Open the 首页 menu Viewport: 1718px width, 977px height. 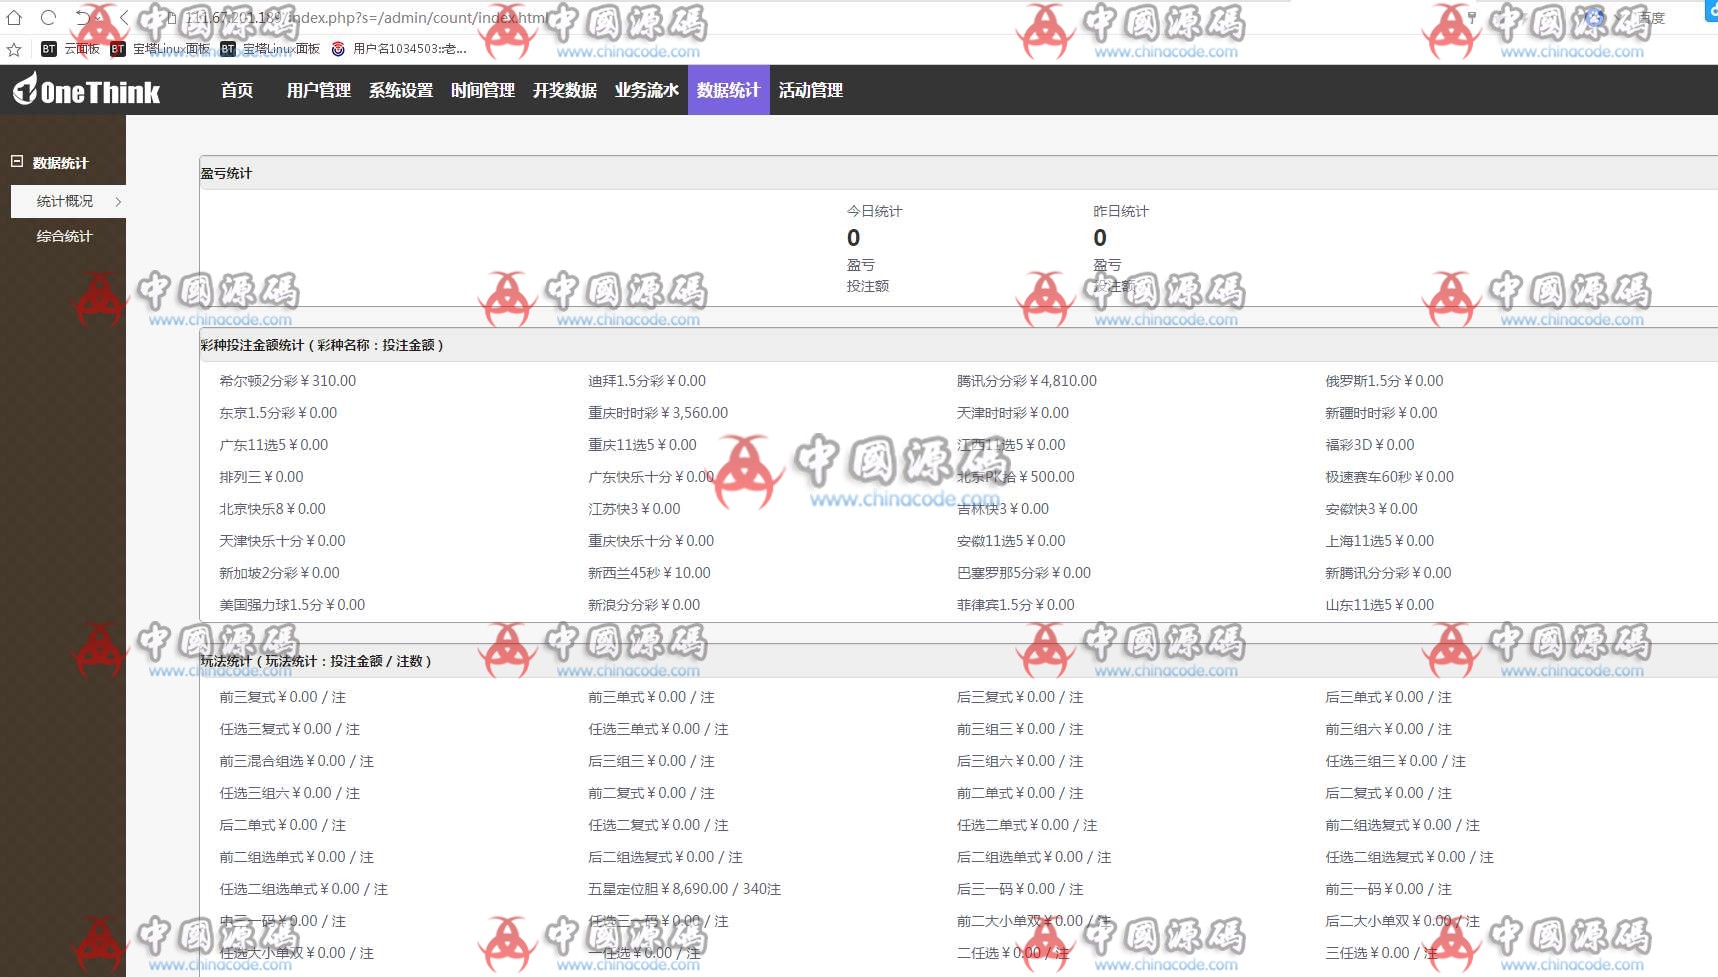[237, 90]
